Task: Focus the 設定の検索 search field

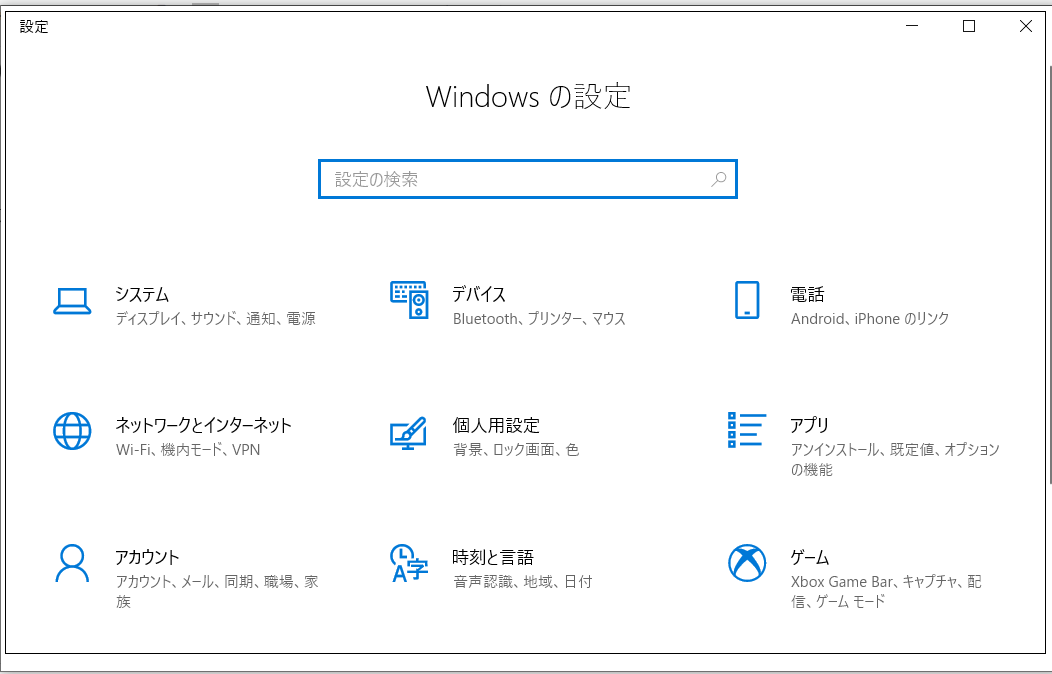Action: point(515,180)
